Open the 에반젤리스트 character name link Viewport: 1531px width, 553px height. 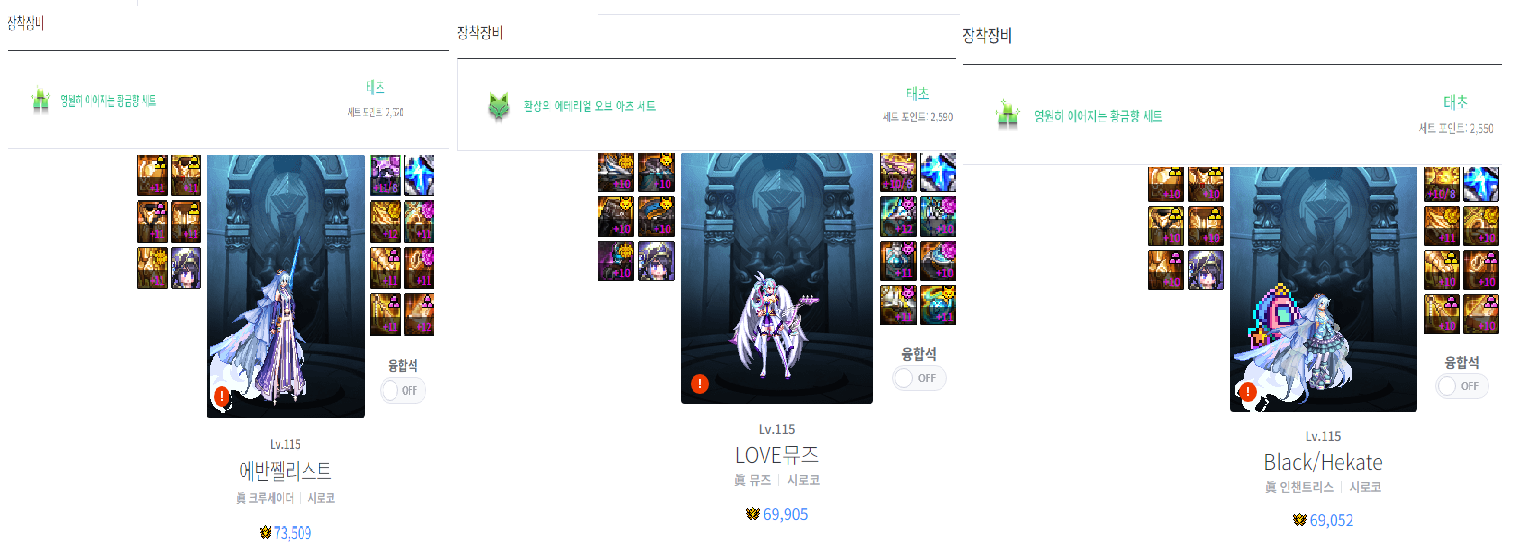coord(285,470)
